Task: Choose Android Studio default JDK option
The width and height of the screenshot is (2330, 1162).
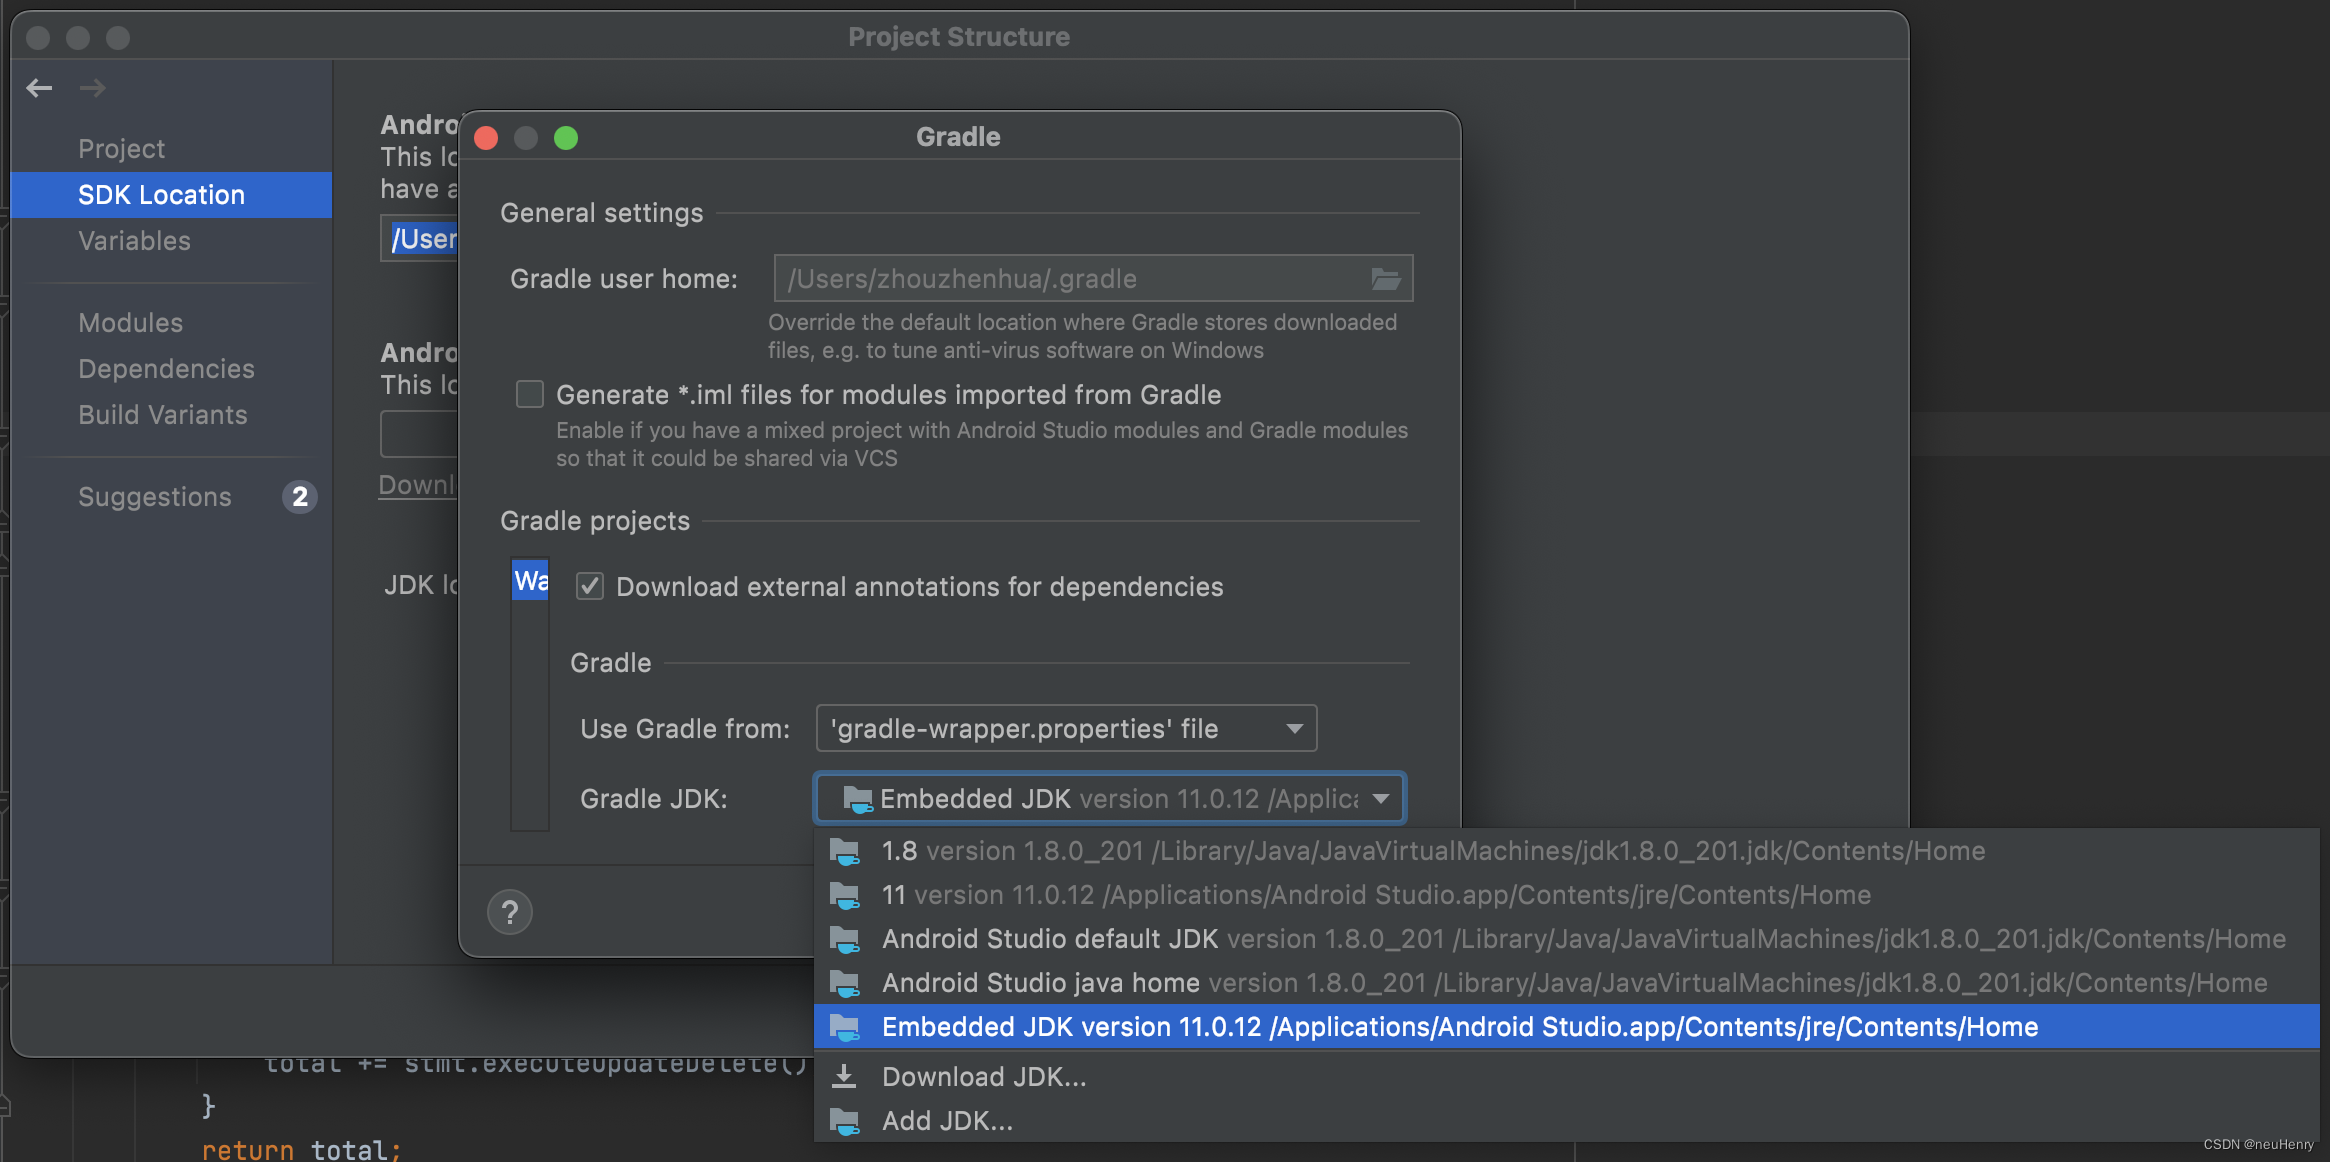Action: 1566,939
